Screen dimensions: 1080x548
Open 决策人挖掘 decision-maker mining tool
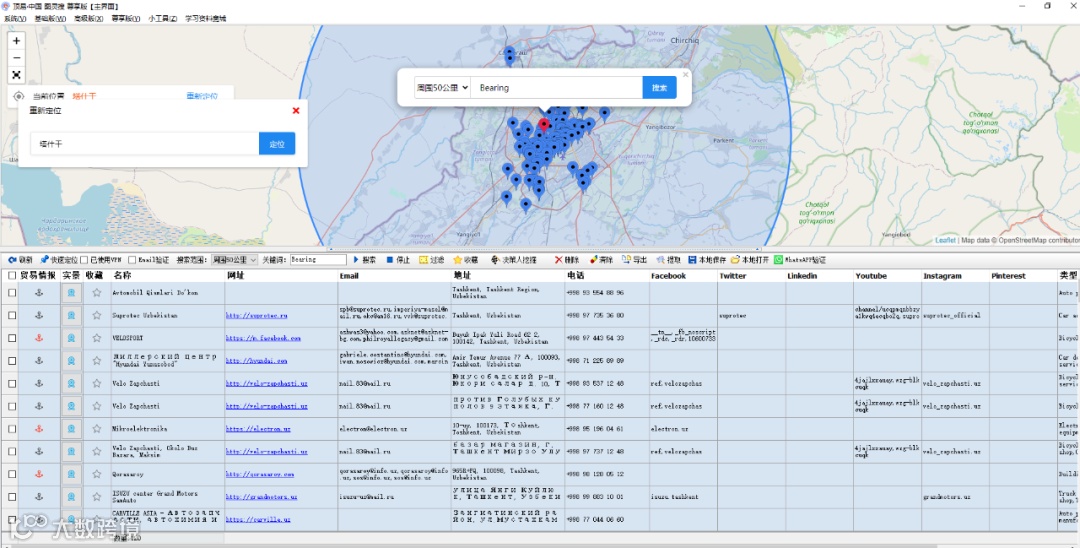pyautogui.click(x=514, y=260)
